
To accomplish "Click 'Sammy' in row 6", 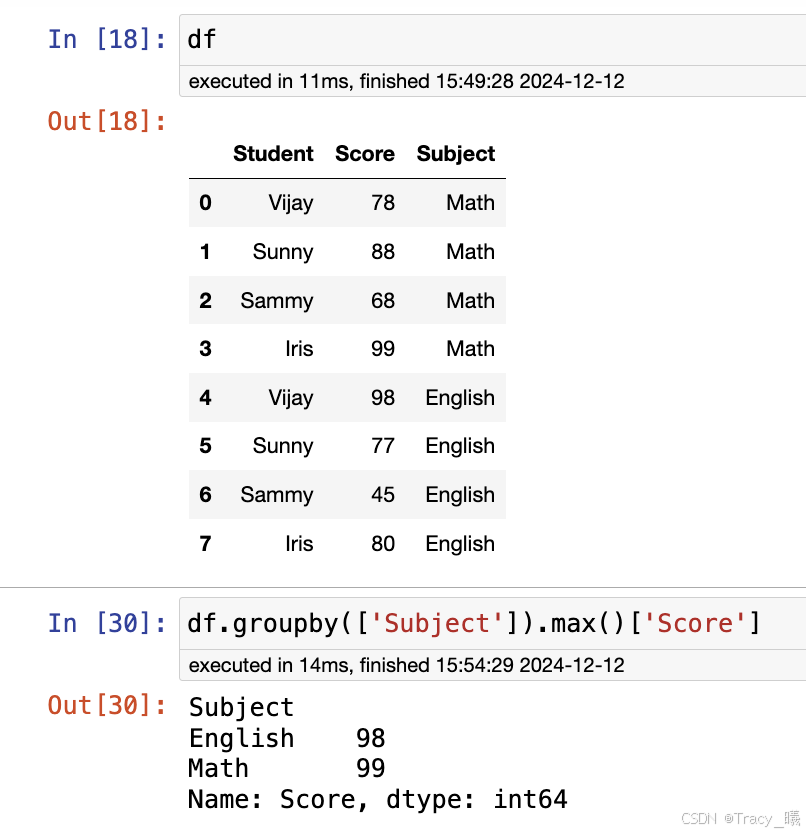I will [277, 495].
